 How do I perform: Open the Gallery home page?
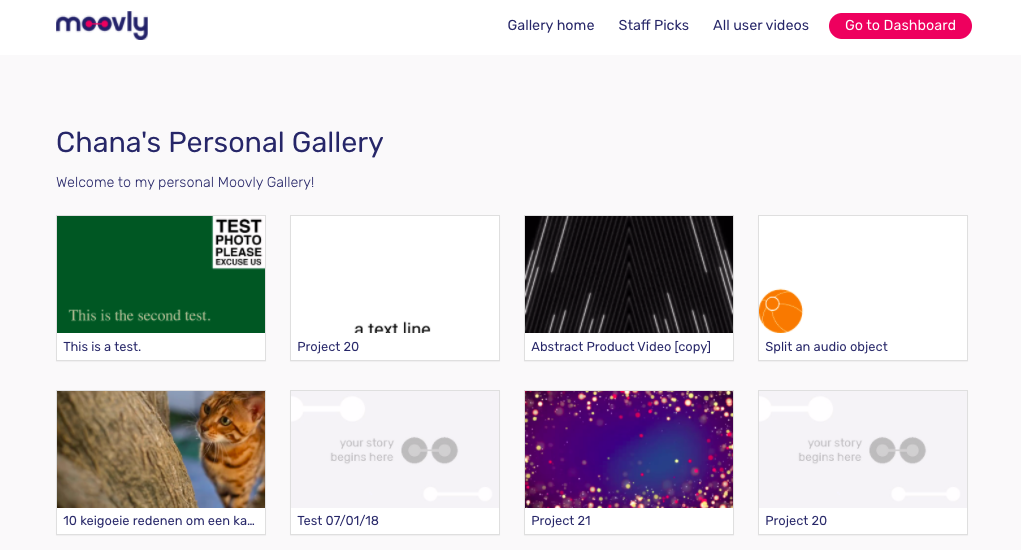[550, 25]
